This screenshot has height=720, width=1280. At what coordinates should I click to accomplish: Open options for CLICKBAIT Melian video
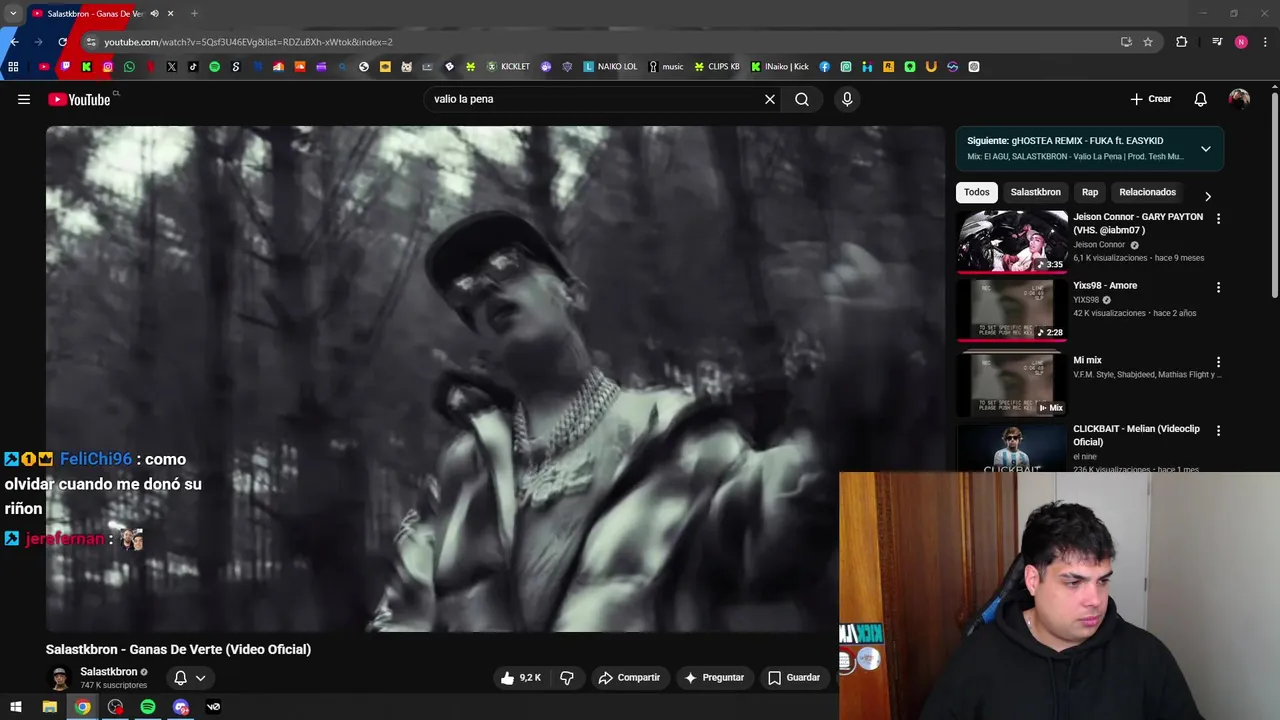[1218, 430]
